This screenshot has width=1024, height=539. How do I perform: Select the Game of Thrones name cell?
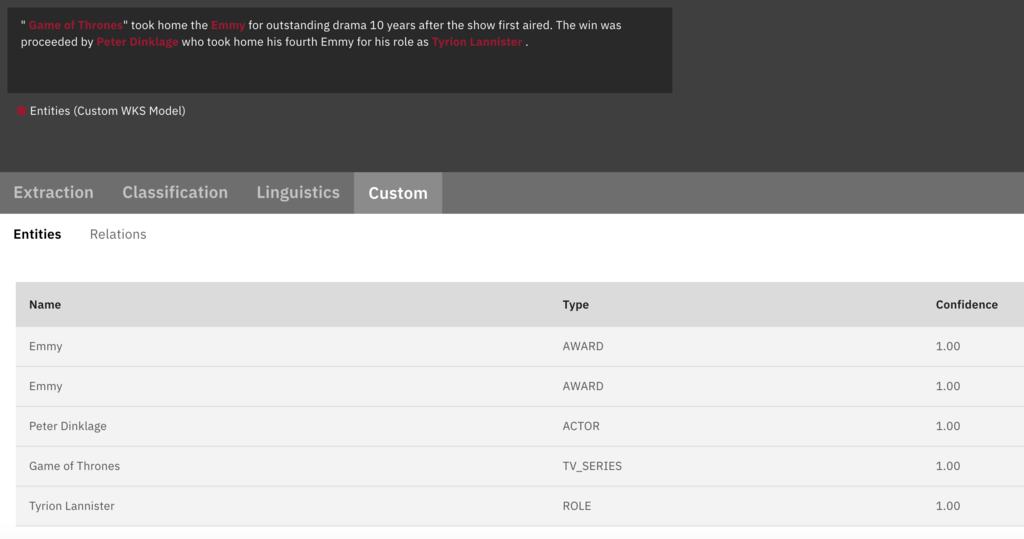(x=74, y=466)
